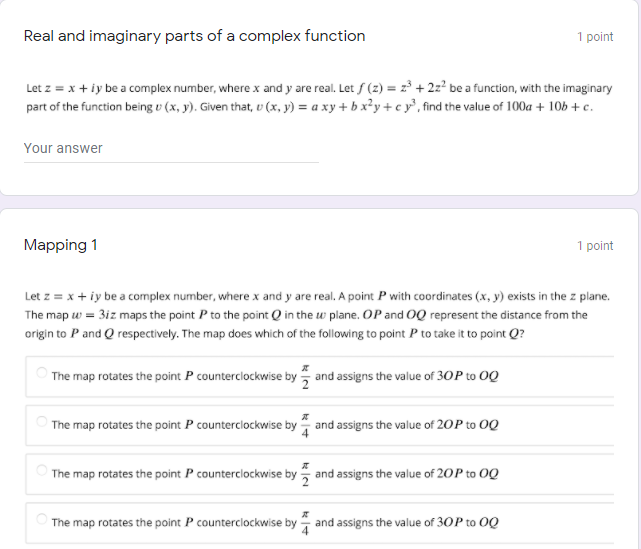Viewport: 641px width, 549px height.
Task: Click "1 point" label of the complex function question
Action: (x=595, y=37)
